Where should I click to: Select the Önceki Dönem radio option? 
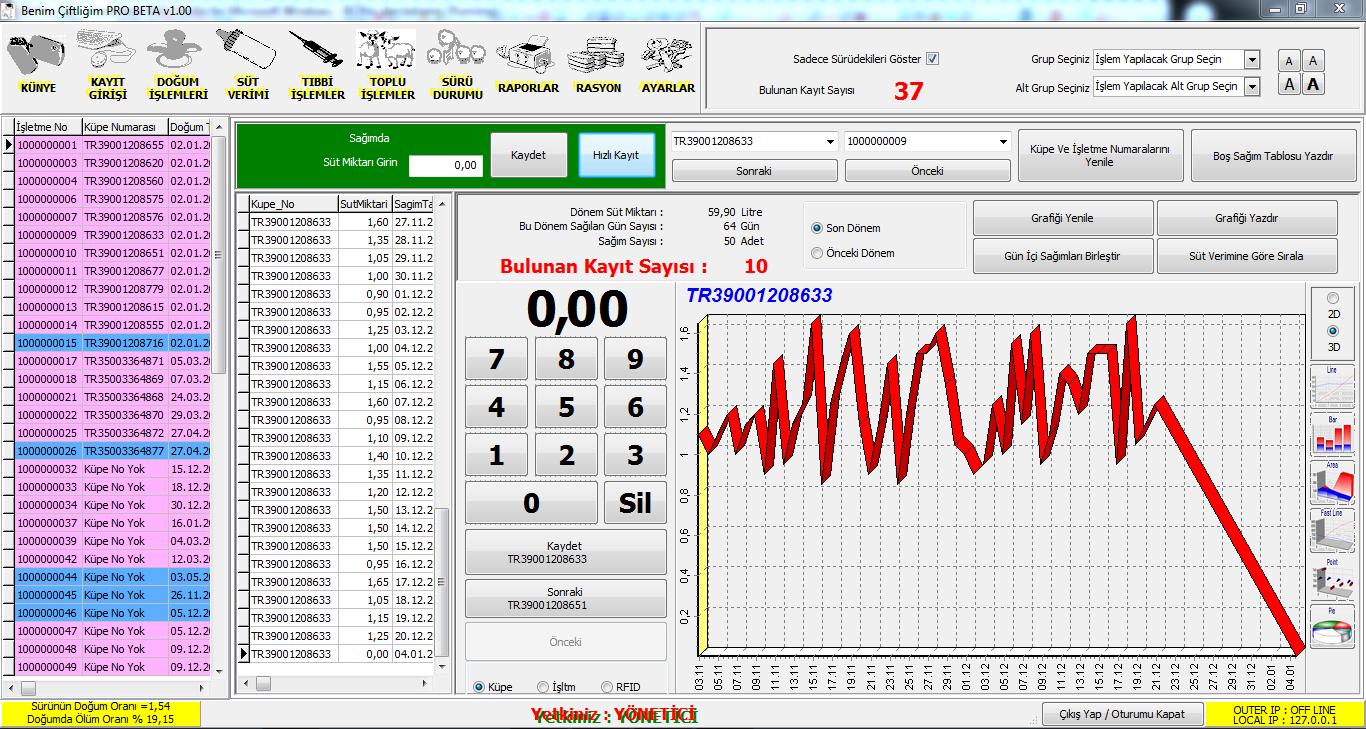[x=817, y=253]
